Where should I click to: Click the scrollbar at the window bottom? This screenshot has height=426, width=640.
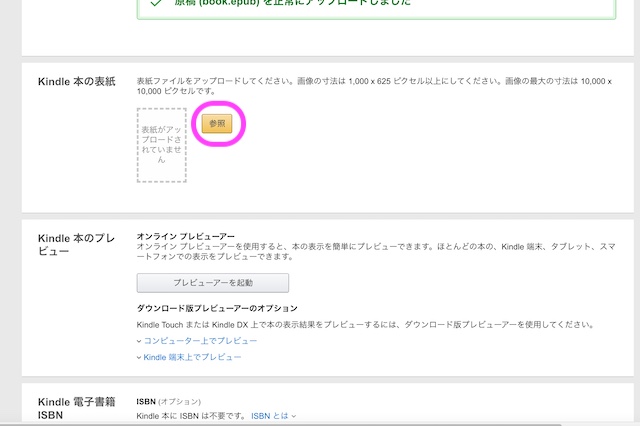click(x=320, y=423)
